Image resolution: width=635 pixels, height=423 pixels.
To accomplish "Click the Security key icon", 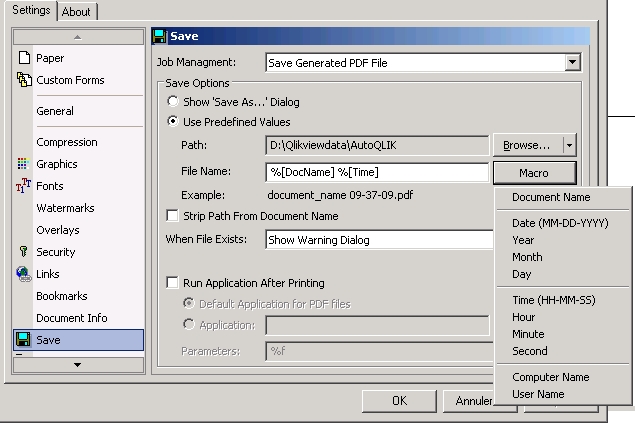I will tap(23, 251).
